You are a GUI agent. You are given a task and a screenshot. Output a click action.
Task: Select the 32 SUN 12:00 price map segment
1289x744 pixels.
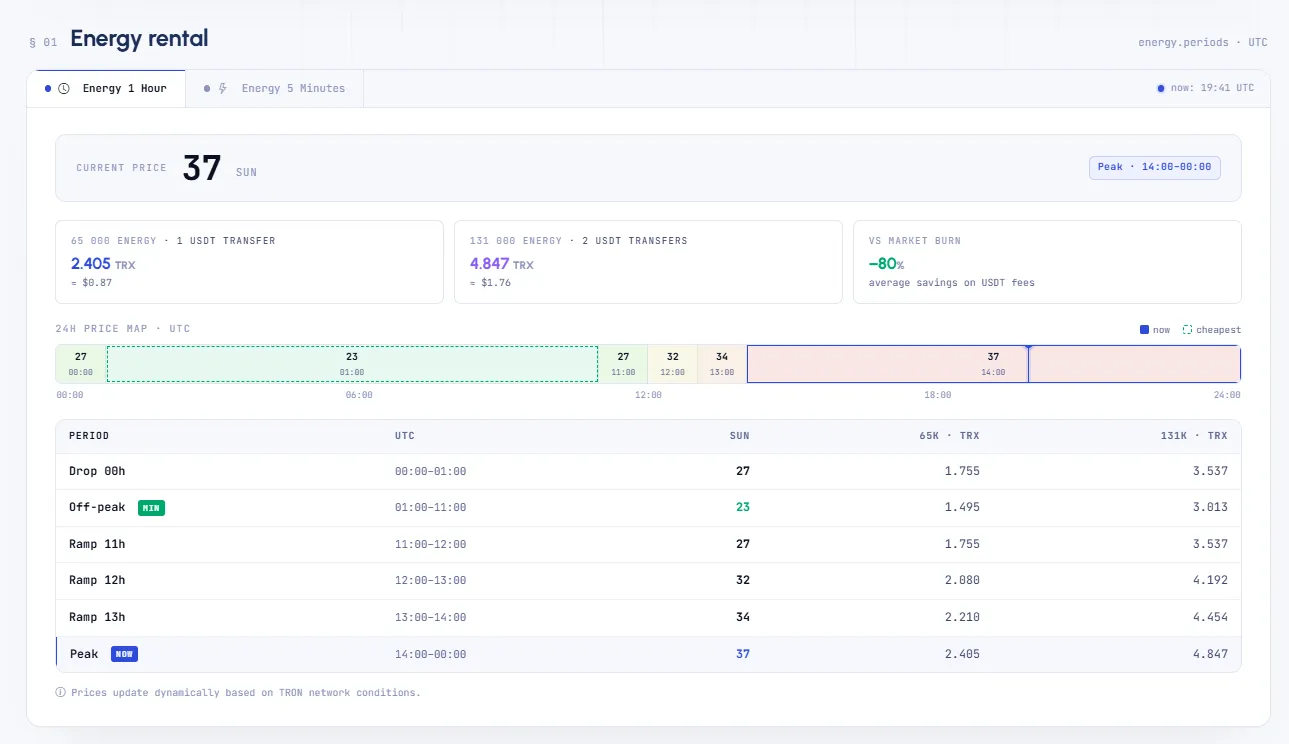(673, 364)
